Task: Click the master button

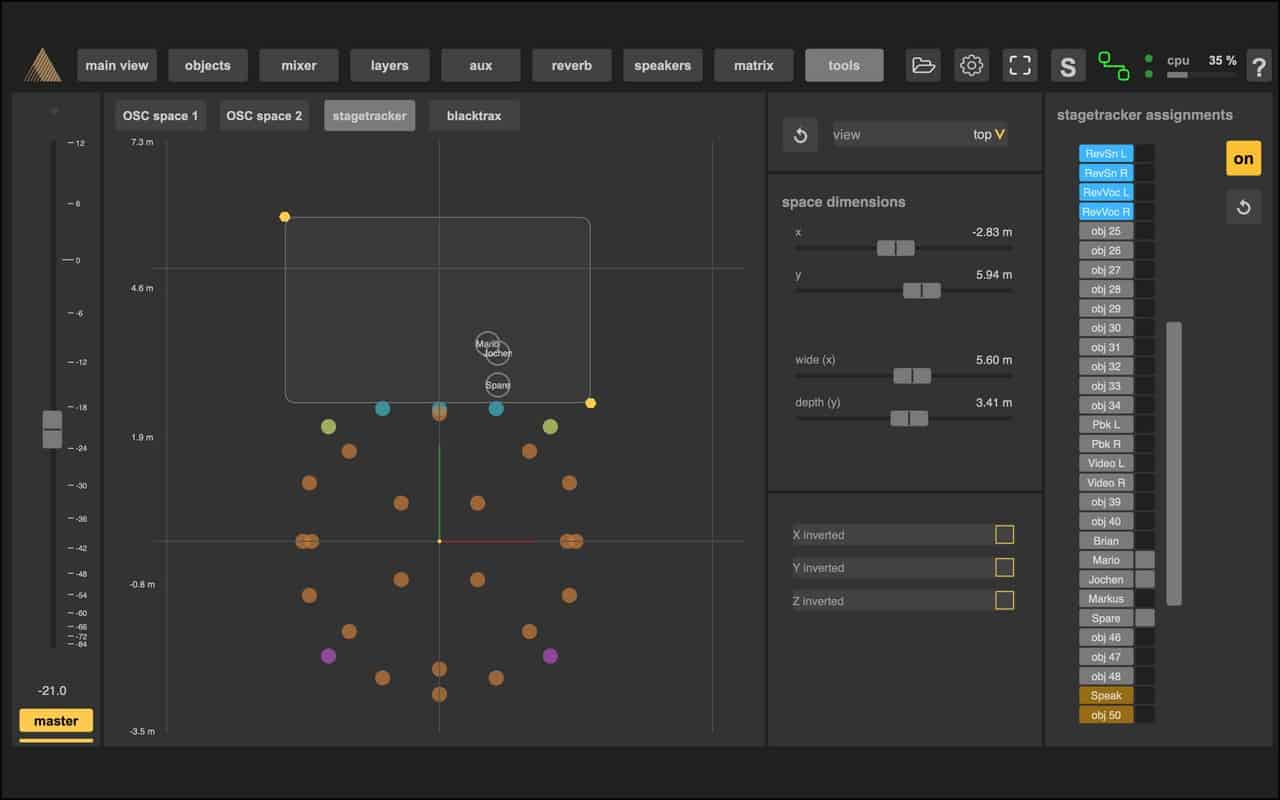Action: (56, 721)
